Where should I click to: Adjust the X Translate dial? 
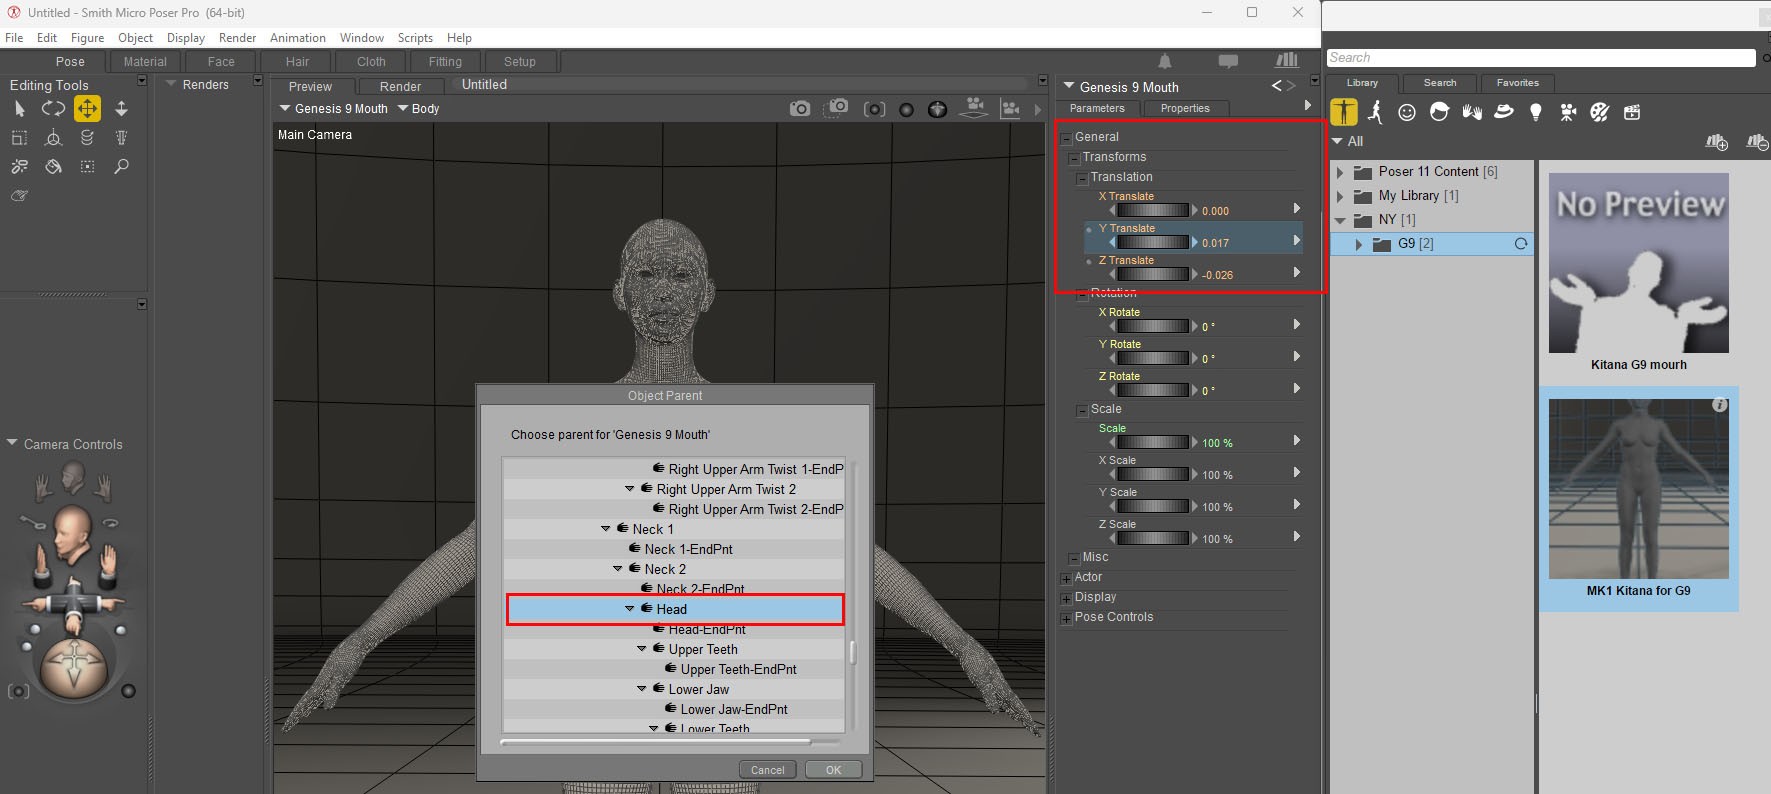coord(1152,211)
